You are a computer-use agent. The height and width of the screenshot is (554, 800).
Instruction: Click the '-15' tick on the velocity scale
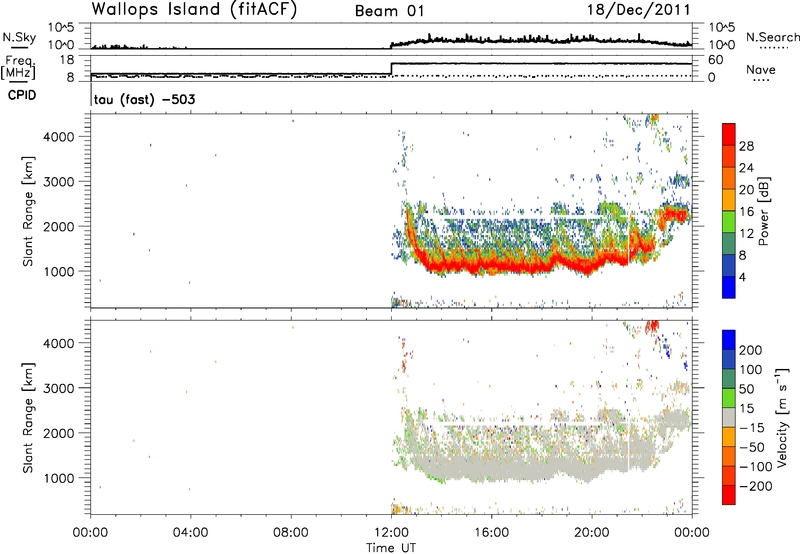click(x=752, y=427)
